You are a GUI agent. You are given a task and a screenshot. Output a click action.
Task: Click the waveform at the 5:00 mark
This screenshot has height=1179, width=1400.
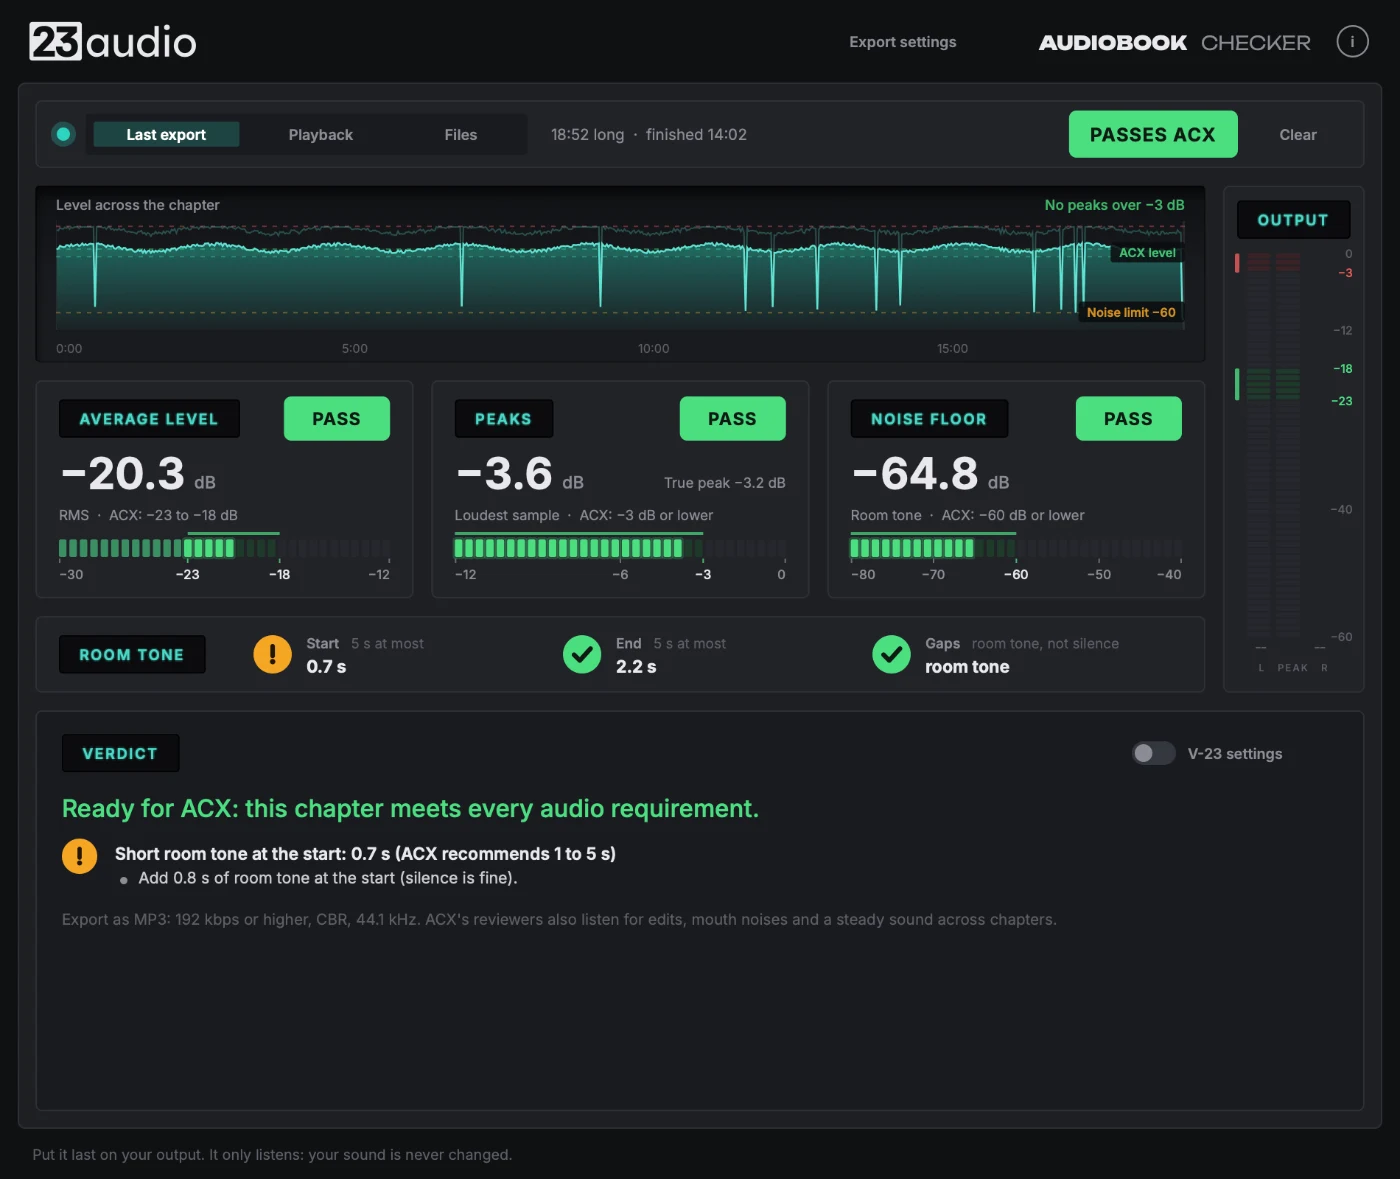pyautogui.click(x=355, y=277)
